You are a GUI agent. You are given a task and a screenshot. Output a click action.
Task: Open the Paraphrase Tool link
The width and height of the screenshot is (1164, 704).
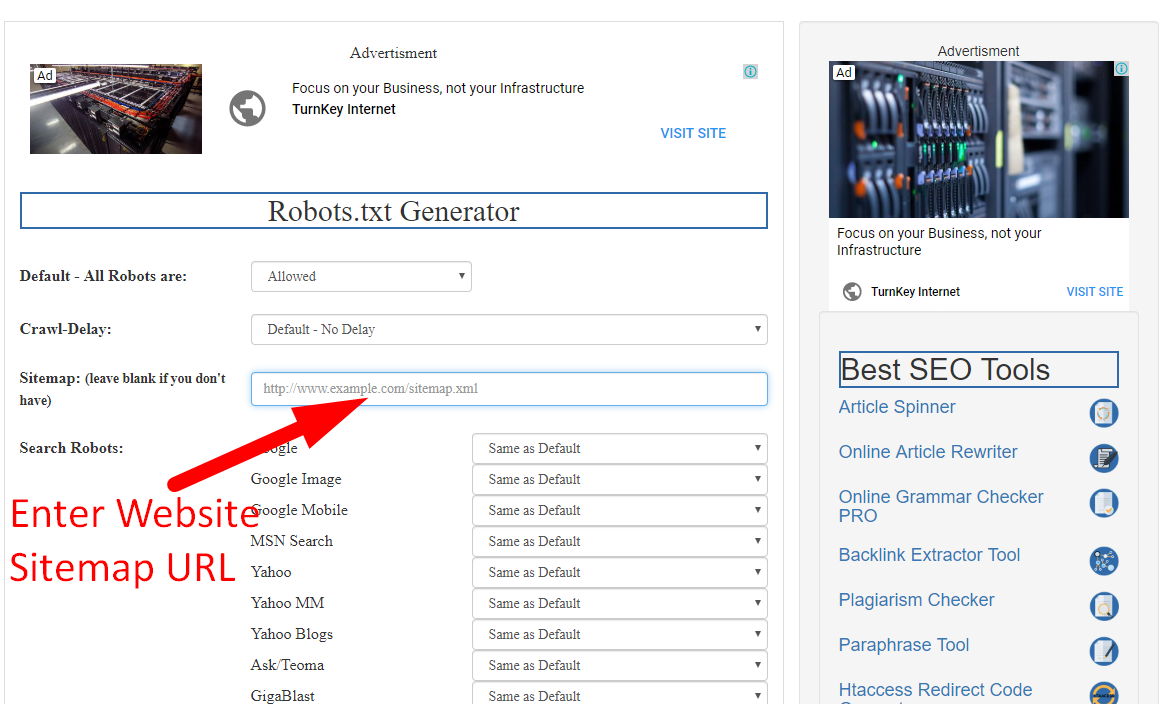903,645
